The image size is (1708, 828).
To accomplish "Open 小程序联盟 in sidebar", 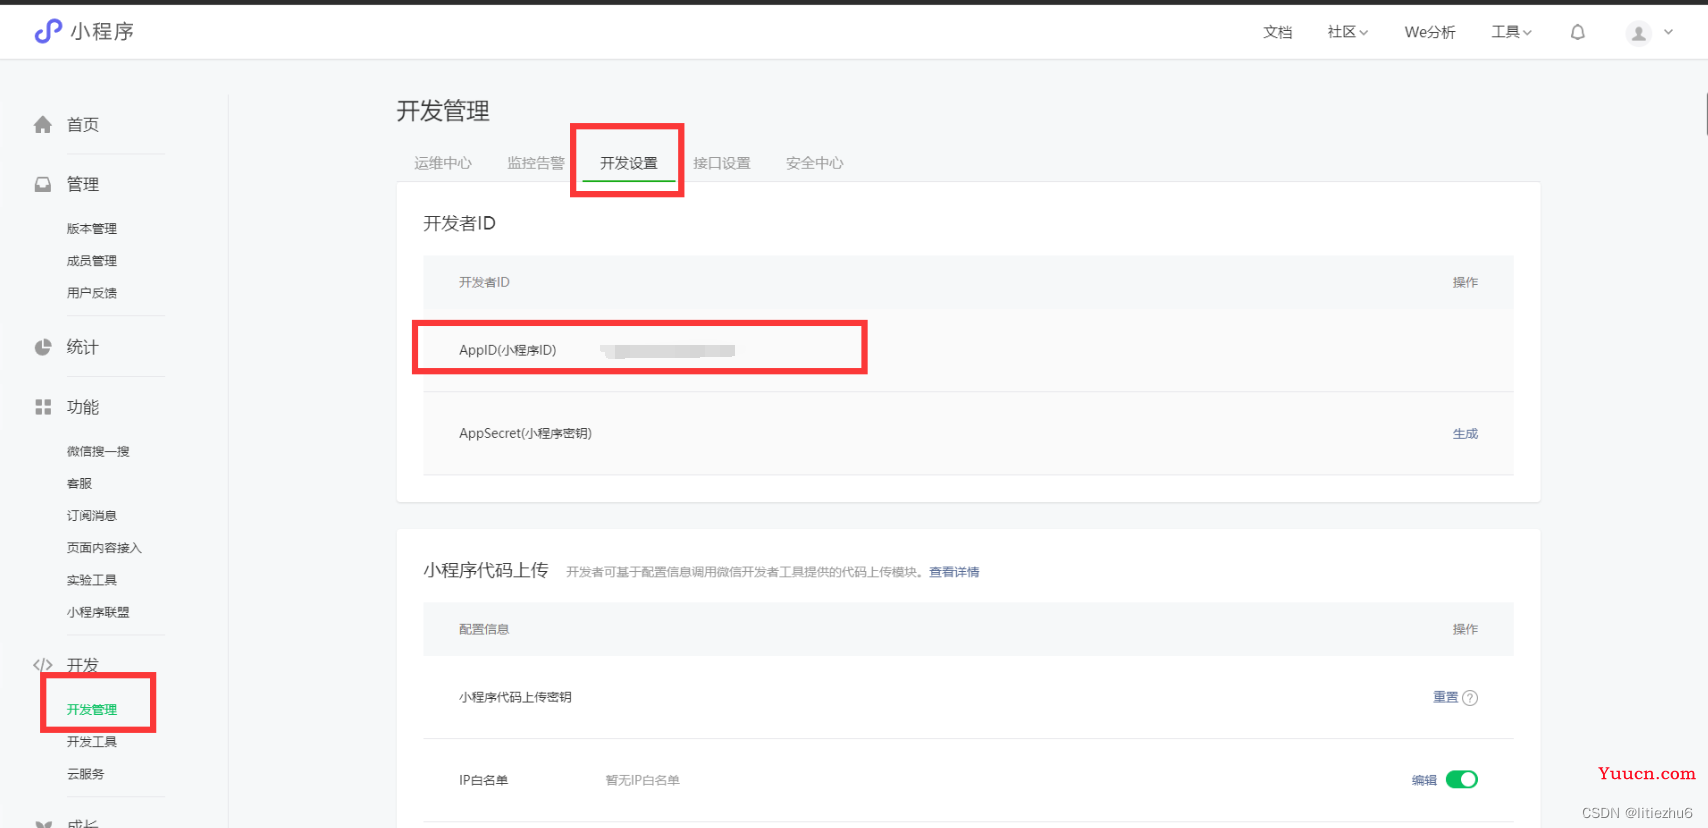I will click(98, 612).
